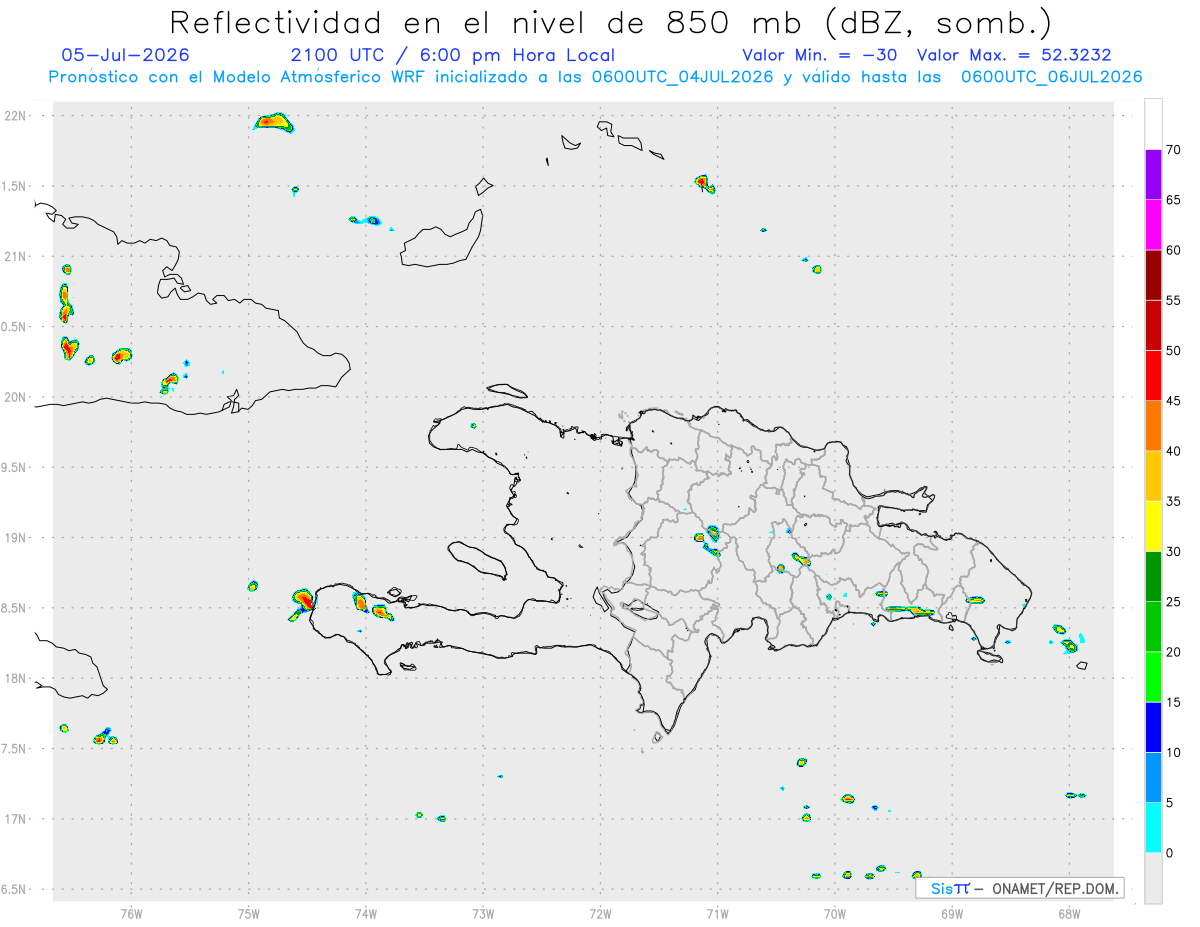Click the colorbar label '60'

coord(1174,250)
